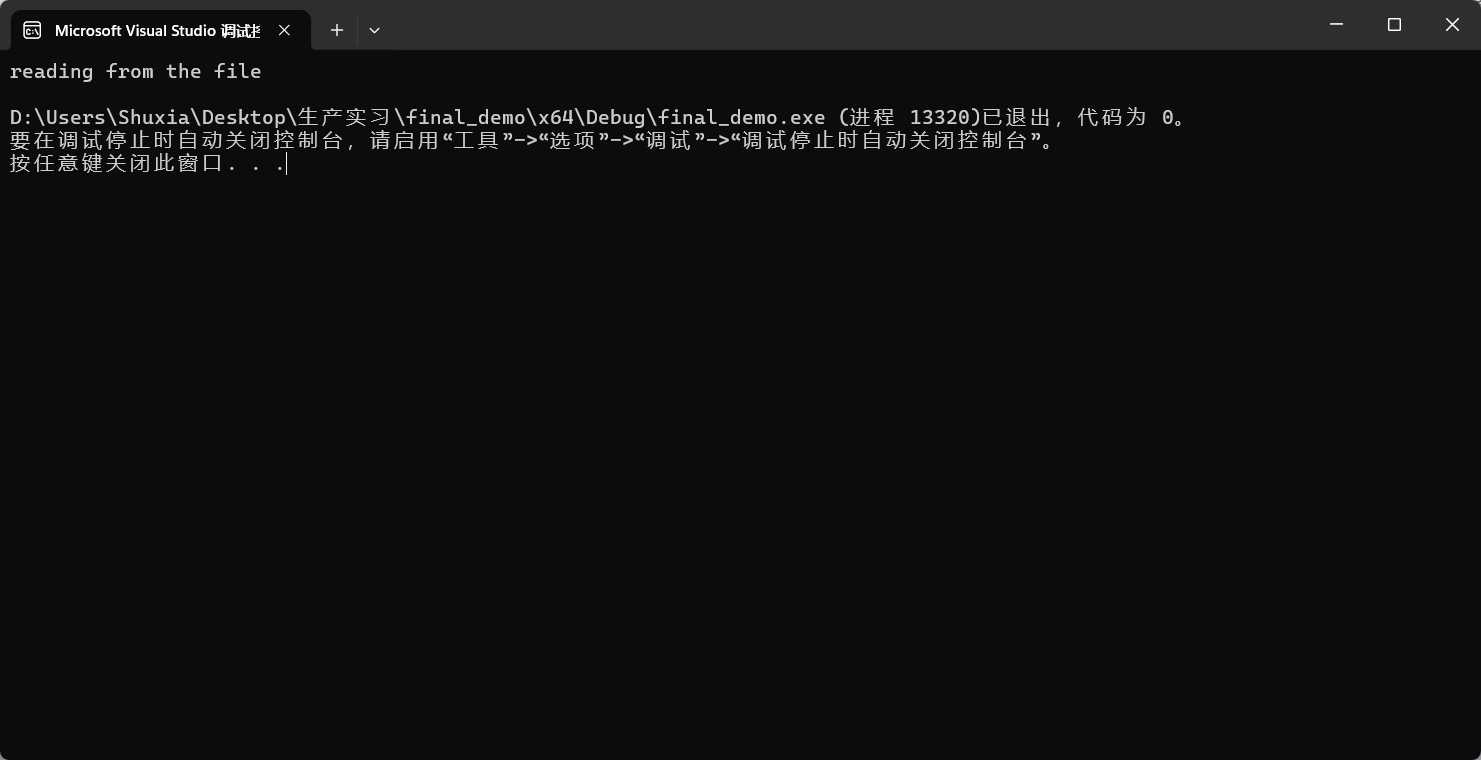The image size is (1481, 760).
Task: Maximize the terminal window
Action: (1394, 24)
